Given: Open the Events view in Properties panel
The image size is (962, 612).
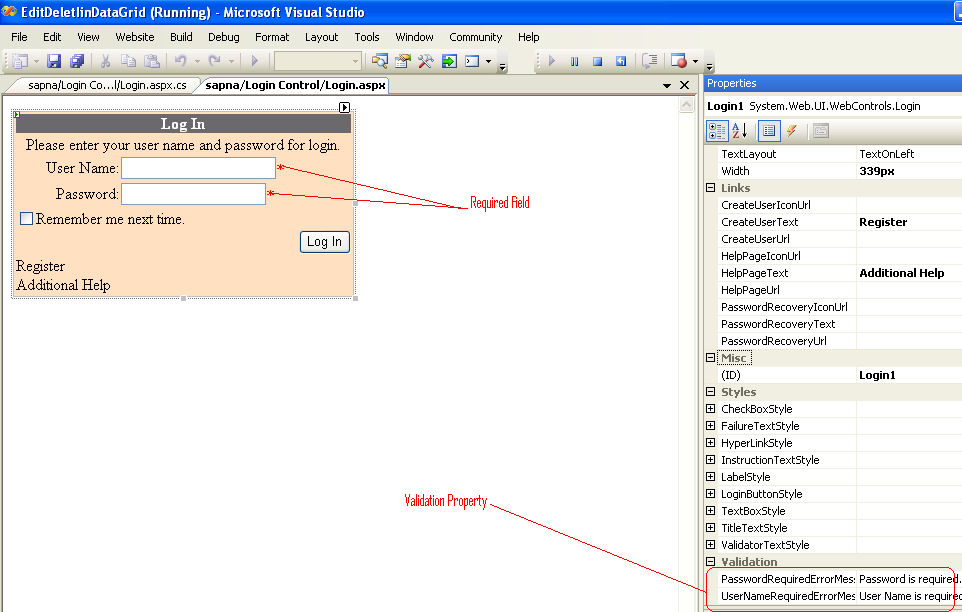Looking at the screenshot, I should (x=790, y=131).
